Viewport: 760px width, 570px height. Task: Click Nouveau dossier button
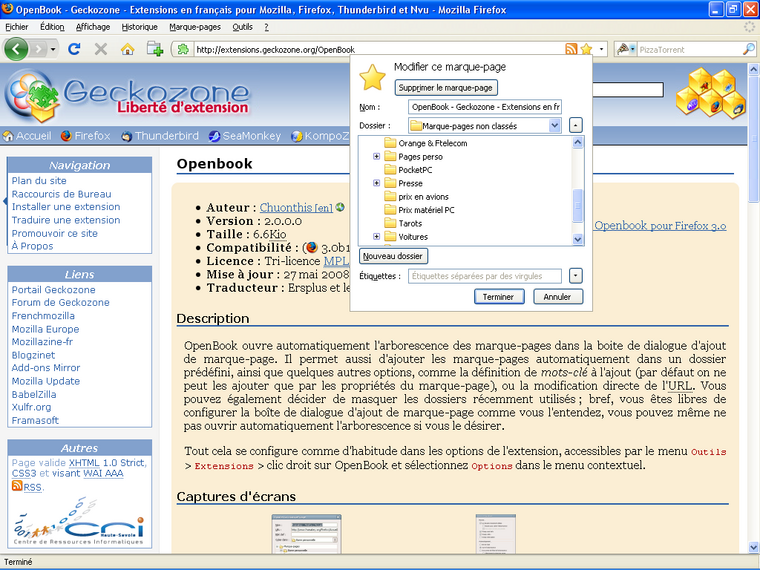tap(393, 256)
